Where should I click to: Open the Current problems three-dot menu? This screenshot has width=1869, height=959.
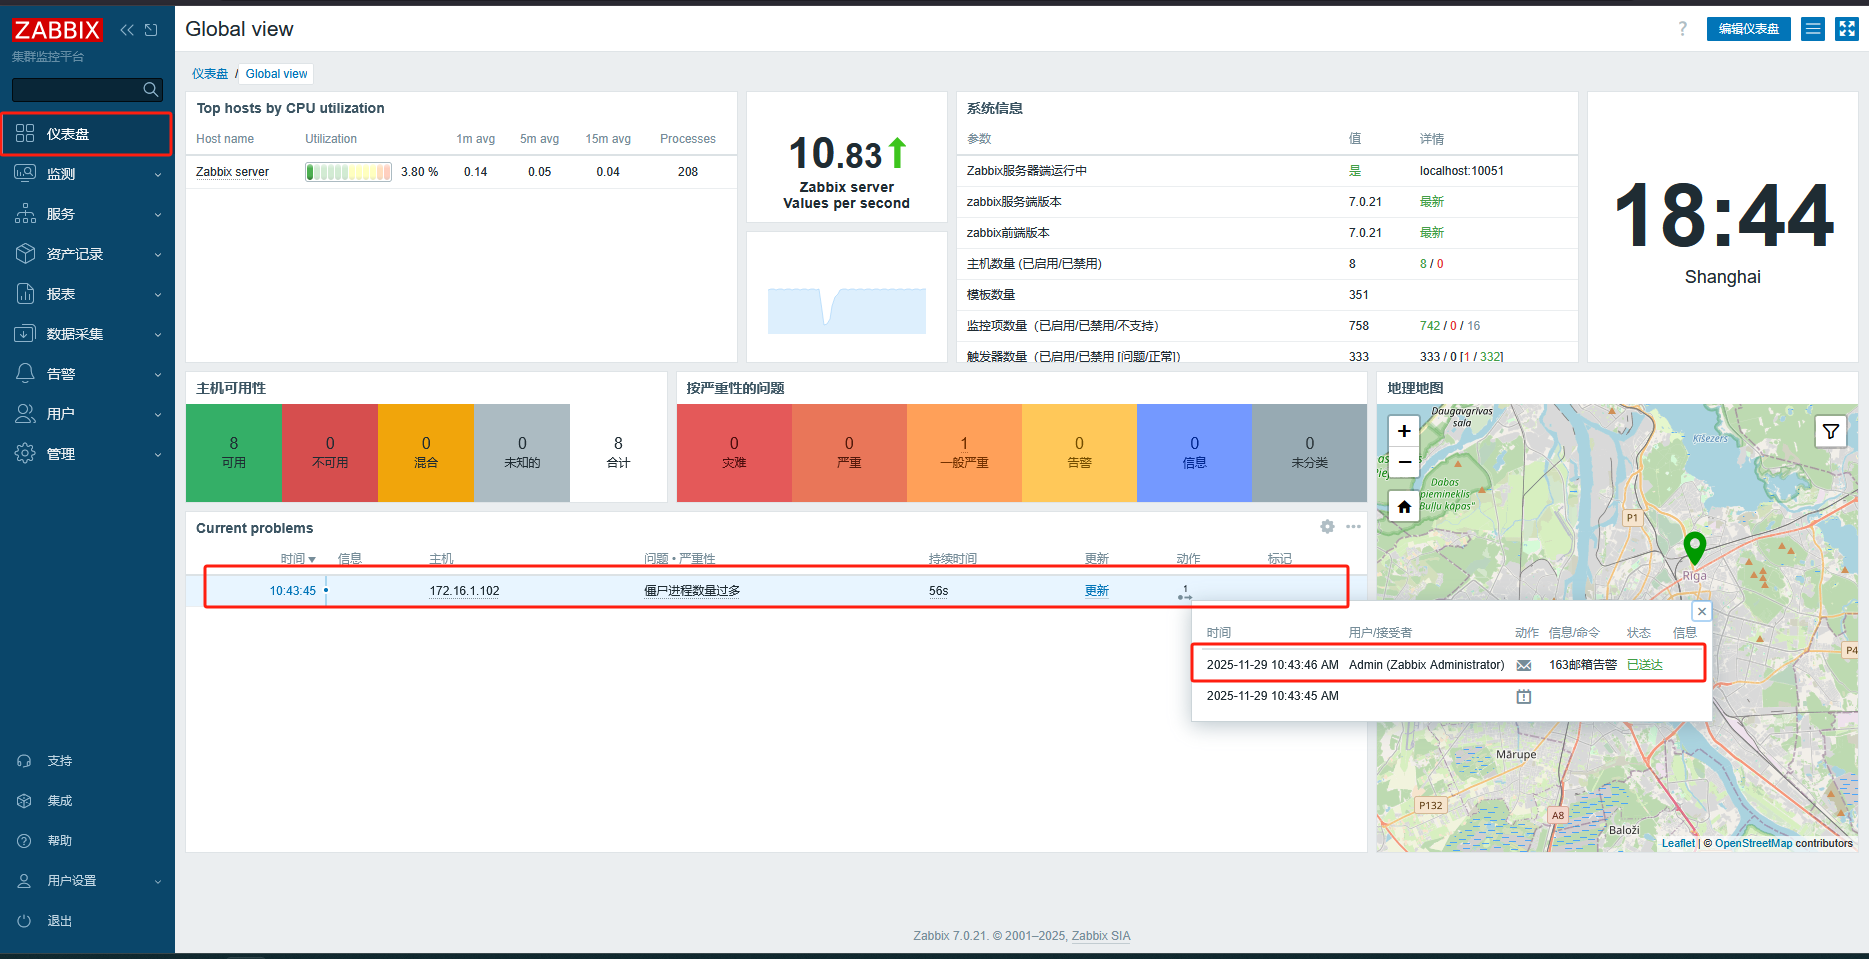tap(1353, 527)
